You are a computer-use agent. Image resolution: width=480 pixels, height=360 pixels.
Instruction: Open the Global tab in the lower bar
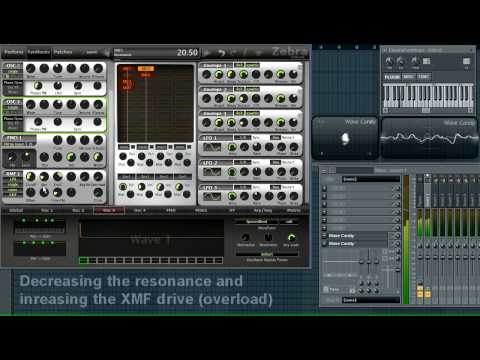[16, 210]
